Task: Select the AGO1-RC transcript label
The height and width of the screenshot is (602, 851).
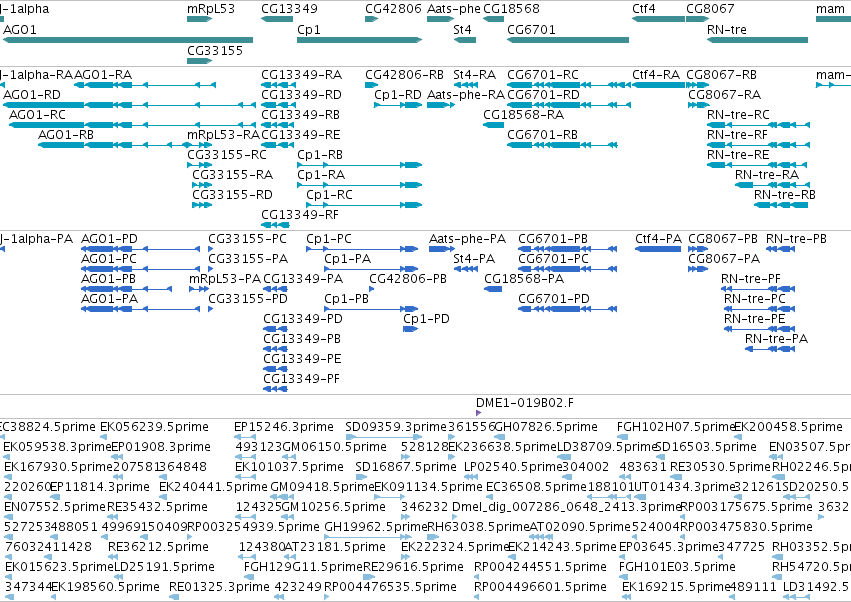Action: [x=37, y=115]
